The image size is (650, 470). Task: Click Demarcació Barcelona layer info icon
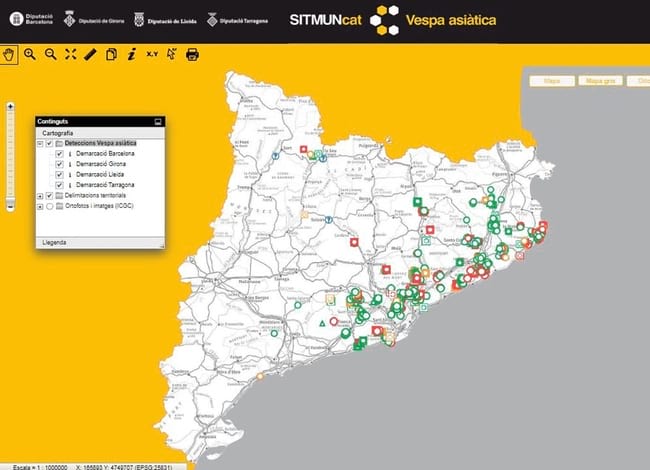[x=70, y=154]
